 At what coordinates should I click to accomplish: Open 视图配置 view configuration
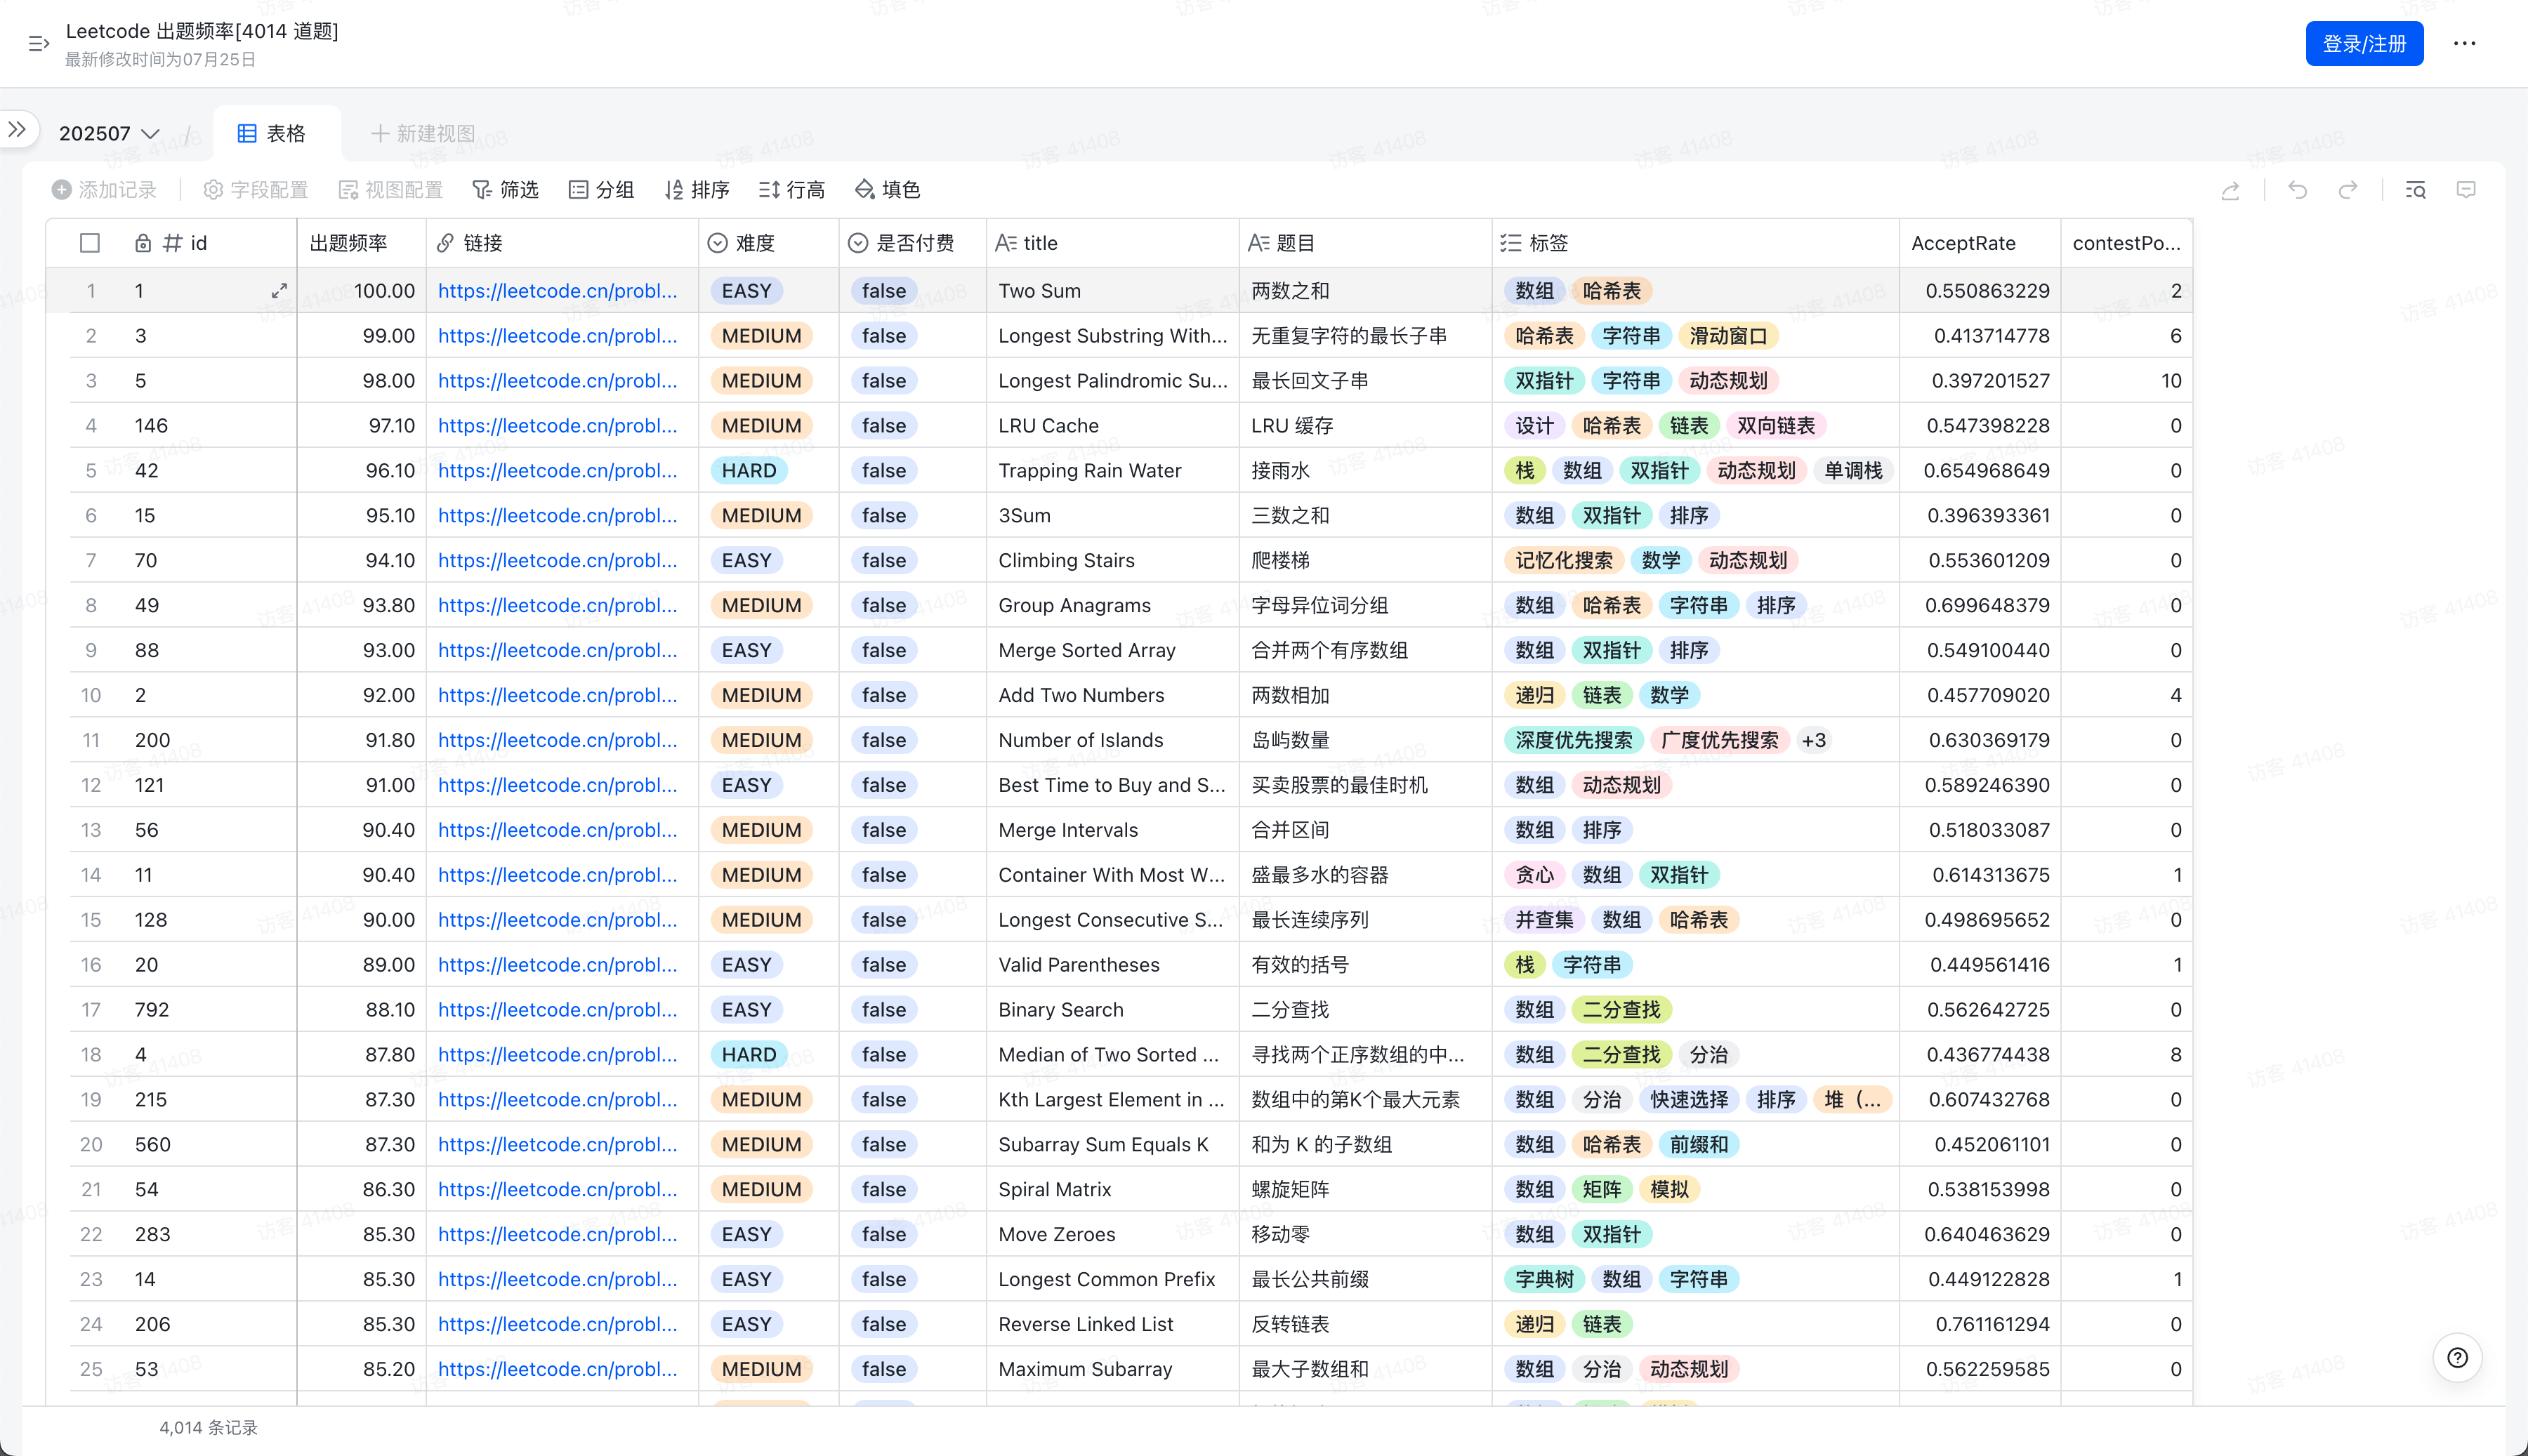click(391, 190)
